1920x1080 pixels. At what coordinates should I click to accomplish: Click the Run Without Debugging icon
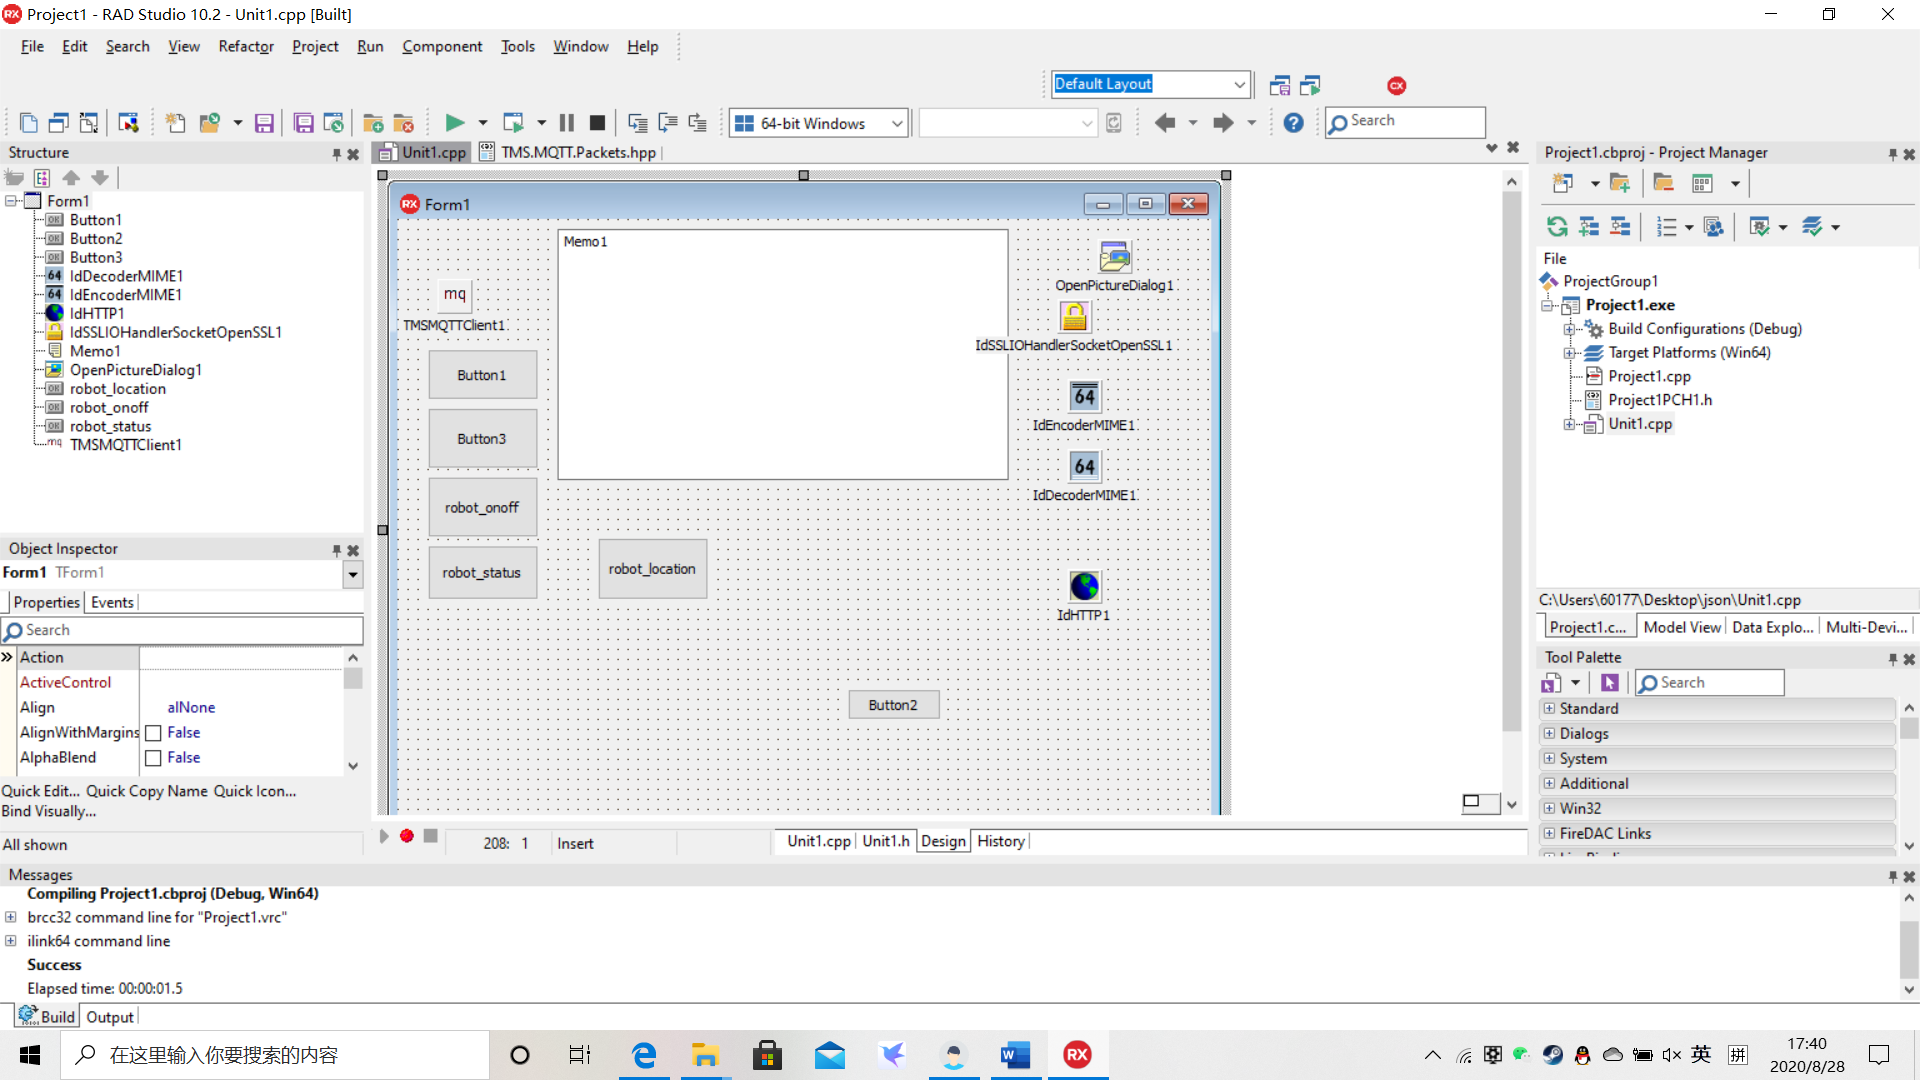(x=513, y=123)
